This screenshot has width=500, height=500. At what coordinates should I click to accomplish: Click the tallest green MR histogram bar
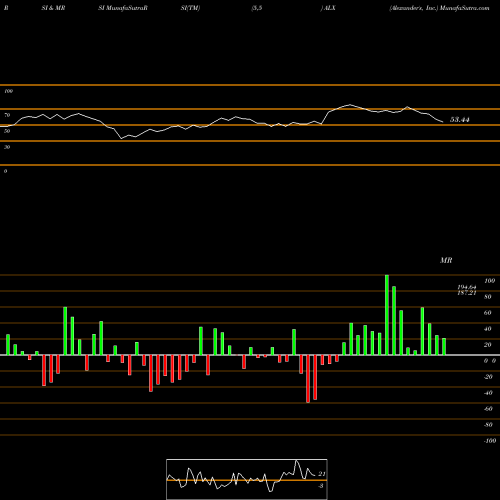tap(387, 315)
